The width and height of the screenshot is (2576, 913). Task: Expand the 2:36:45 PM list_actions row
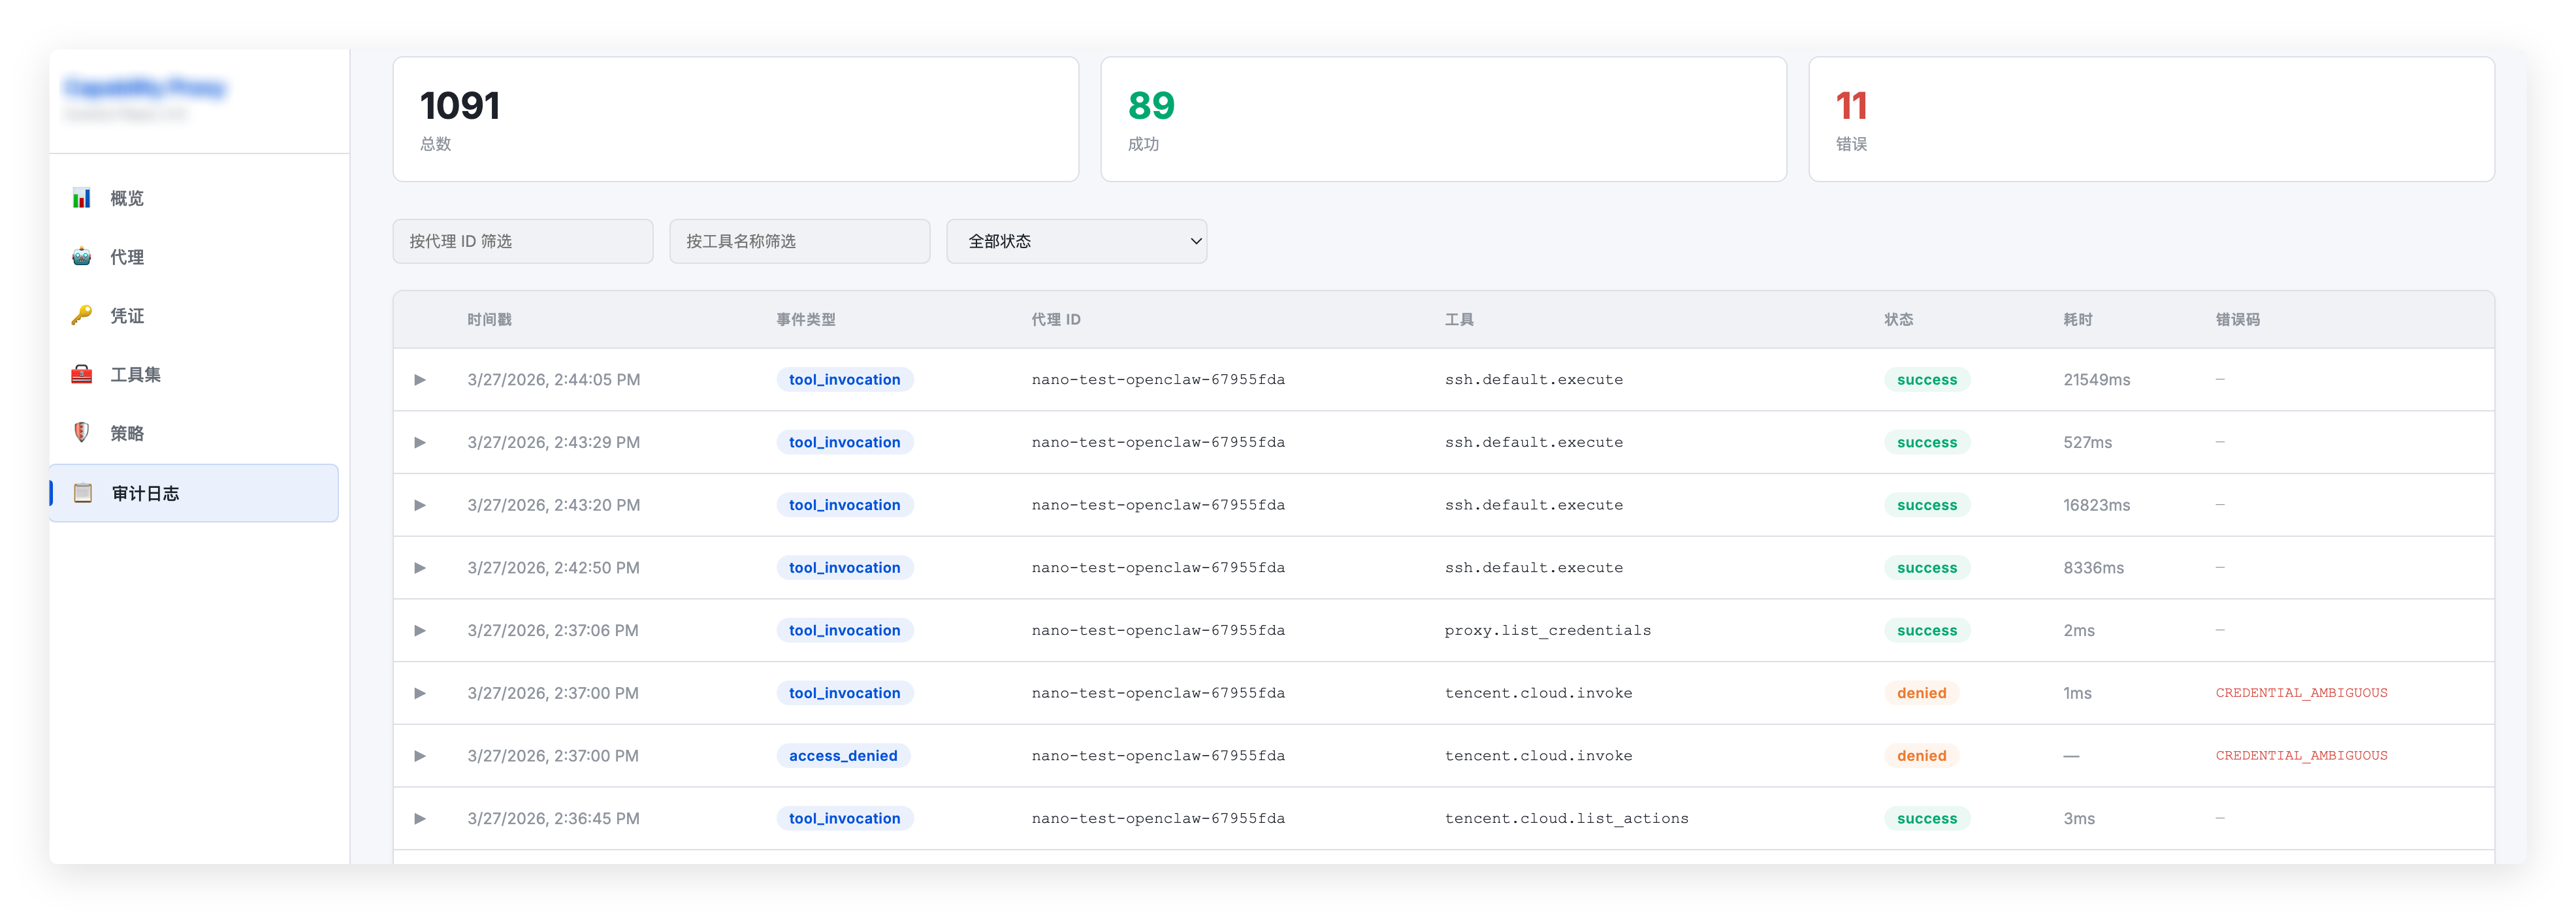click(x=420, y=819)
